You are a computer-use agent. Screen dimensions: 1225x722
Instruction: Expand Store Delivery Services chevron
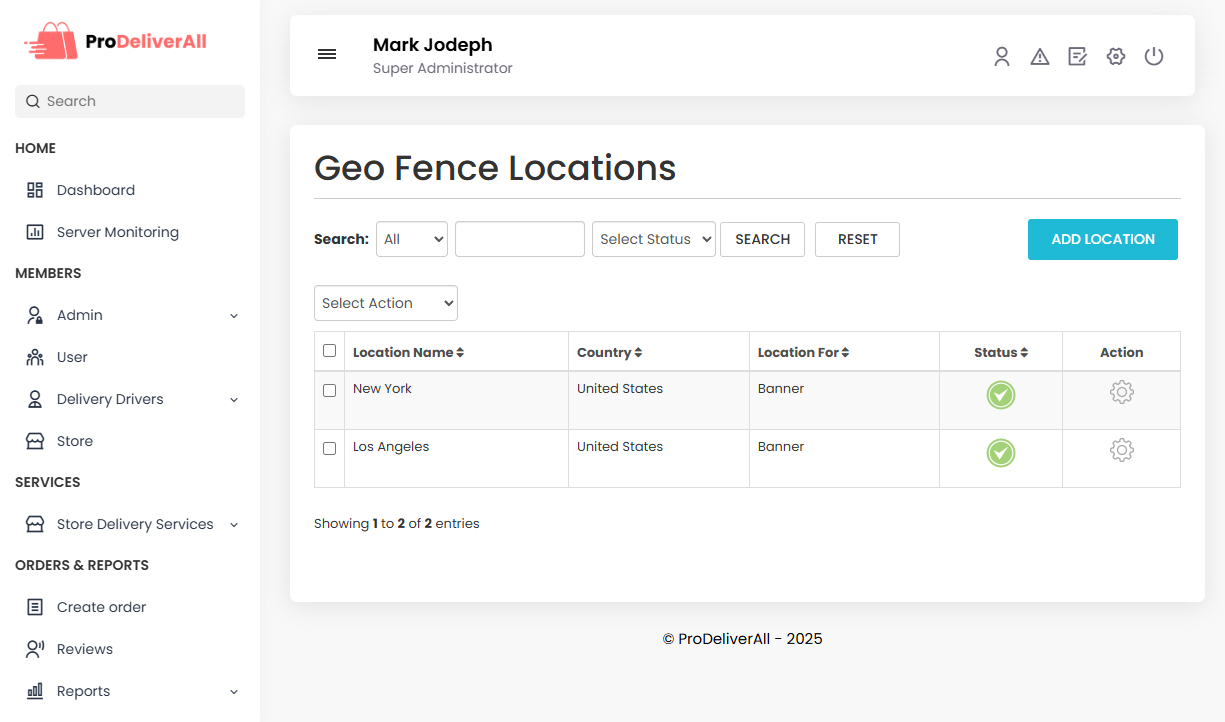coord(234,525)
